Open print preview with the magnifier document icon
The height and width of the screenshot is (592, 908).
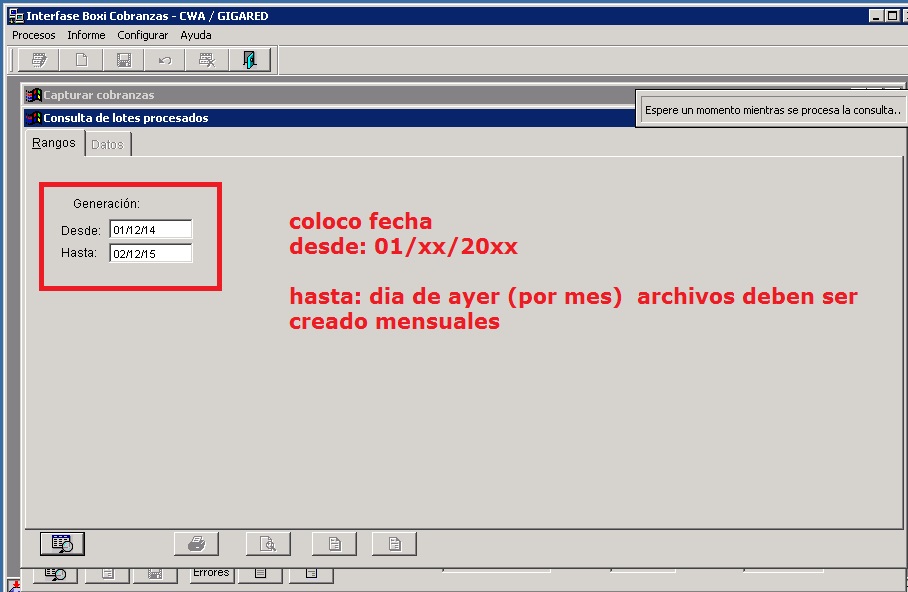click(267, 543)
